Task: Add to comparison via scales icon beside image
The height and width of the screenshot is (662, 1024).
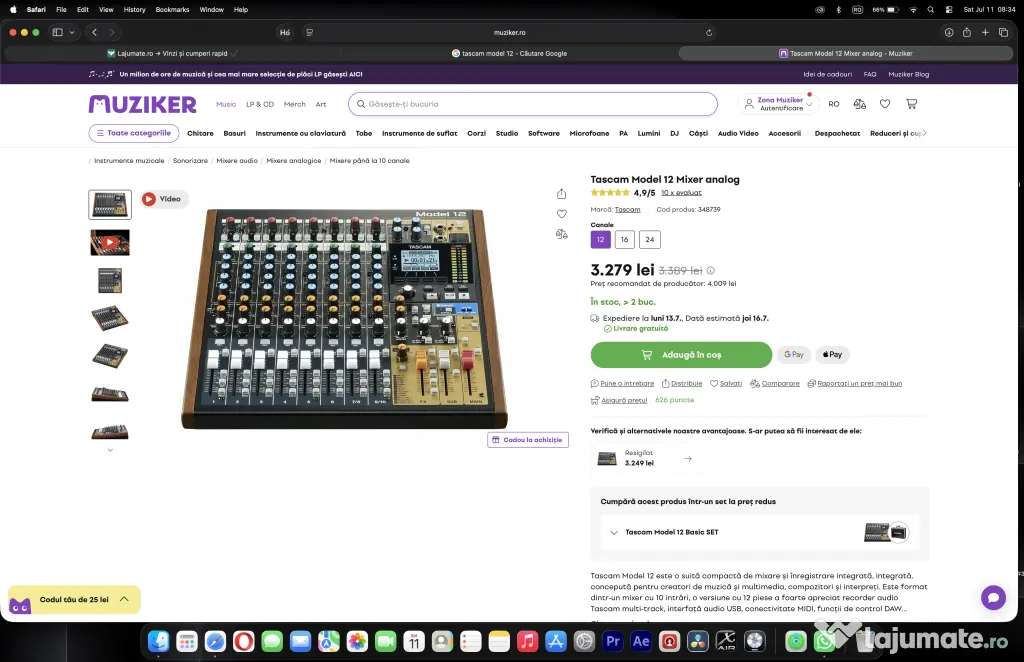Action: click(x=562, y=234)
